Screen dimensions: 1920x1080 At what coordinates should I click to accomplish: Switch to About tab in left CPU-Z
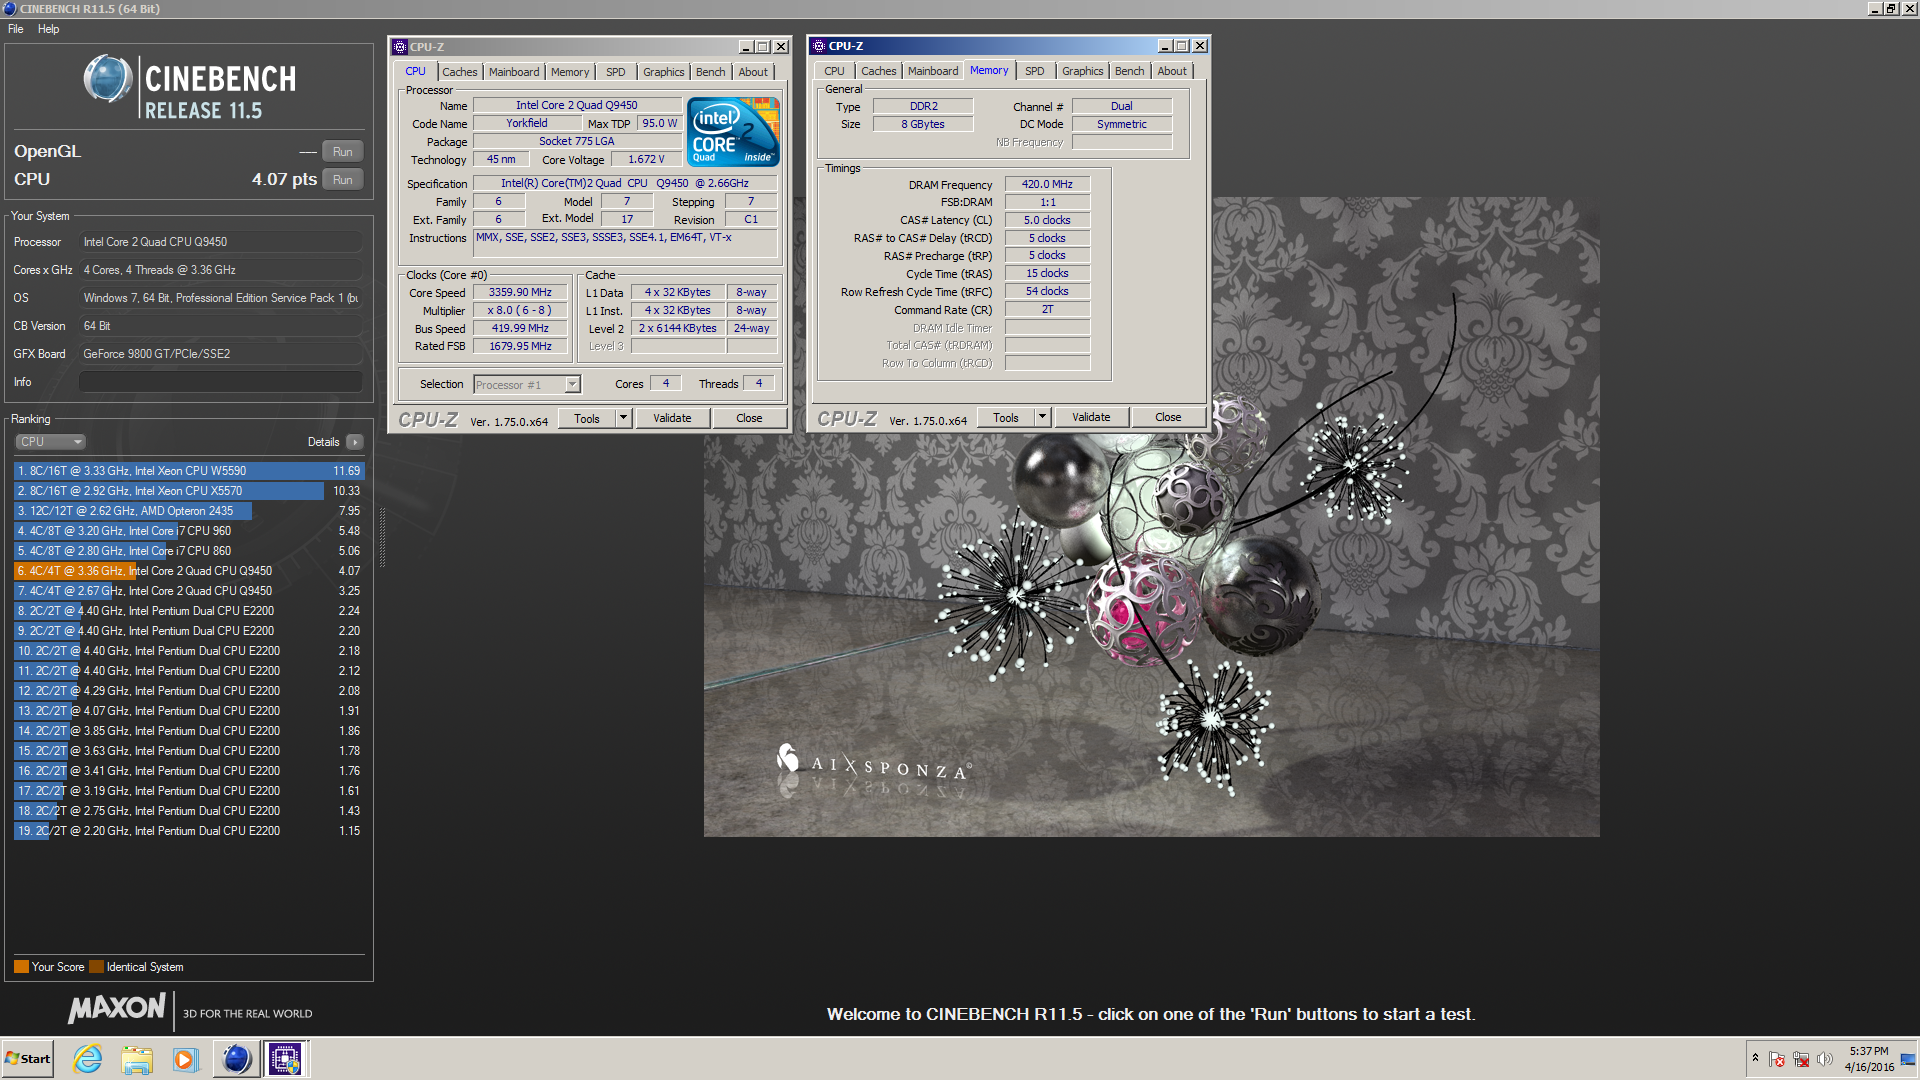[x=753, y=72]
